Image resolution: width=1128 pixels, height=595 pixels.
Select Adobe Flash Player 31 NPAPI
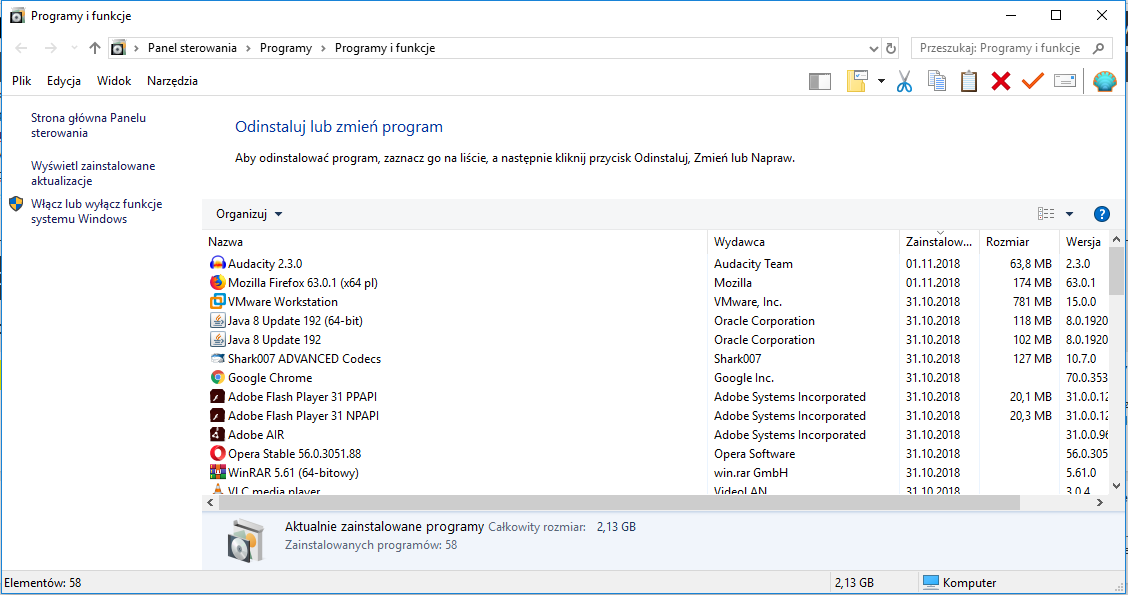click(x=655, y=416)
